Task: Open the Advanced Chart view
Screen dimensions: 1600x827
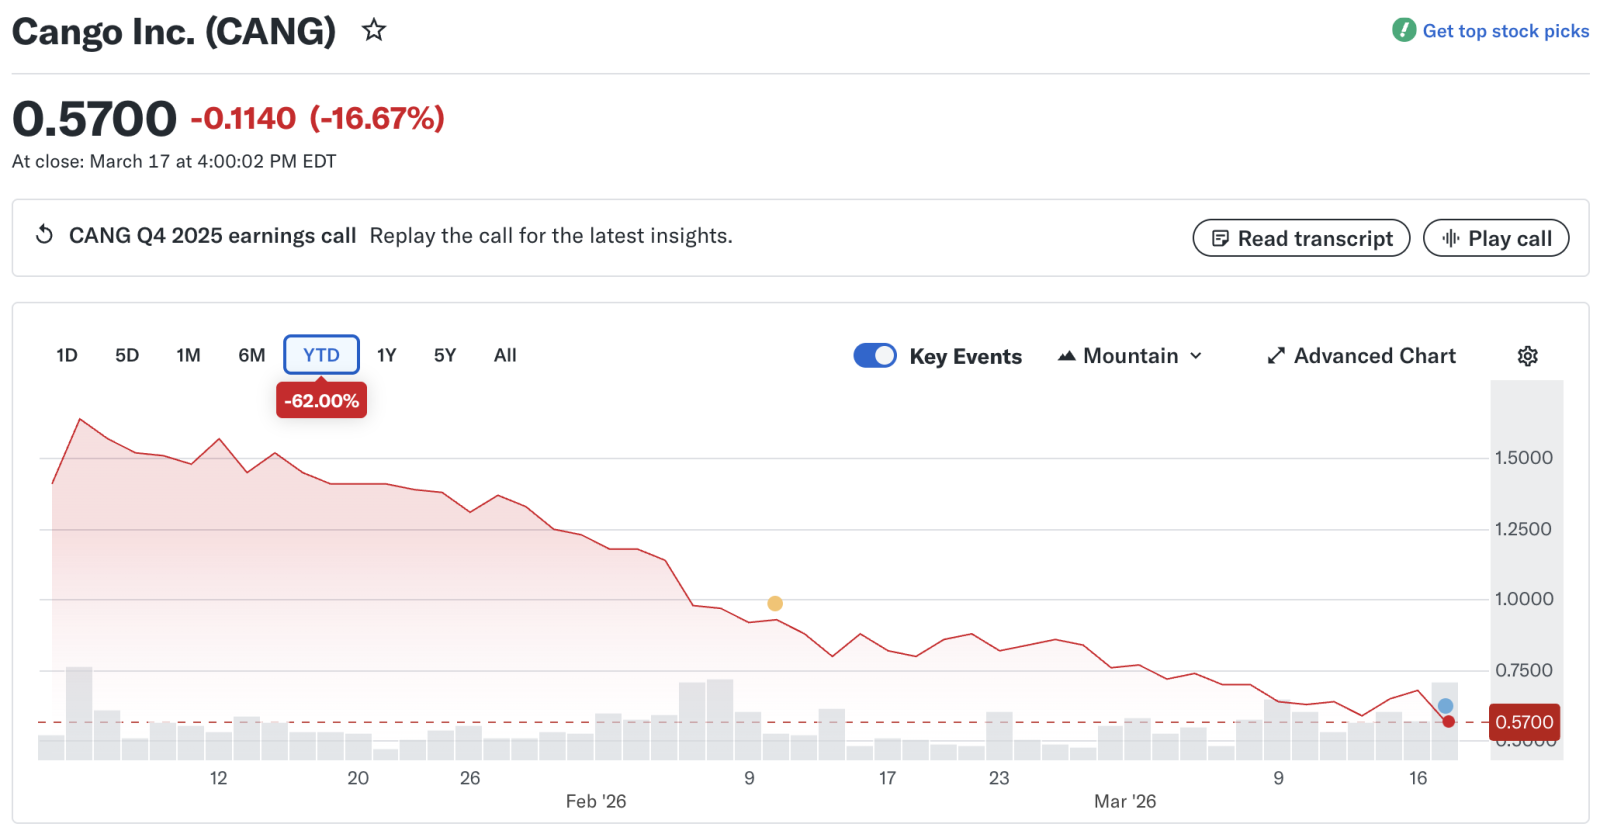Action: tap(1361, 356)
